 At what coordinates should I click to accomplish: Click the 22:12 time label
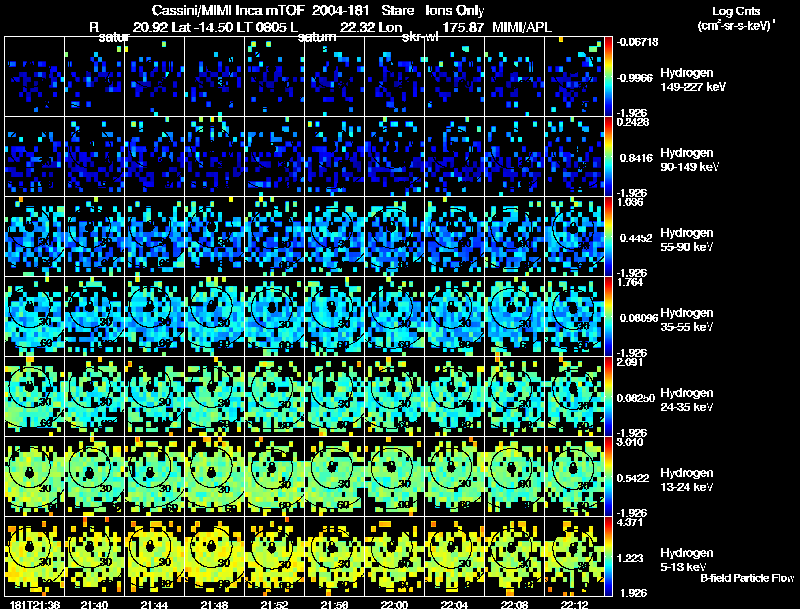574,604
